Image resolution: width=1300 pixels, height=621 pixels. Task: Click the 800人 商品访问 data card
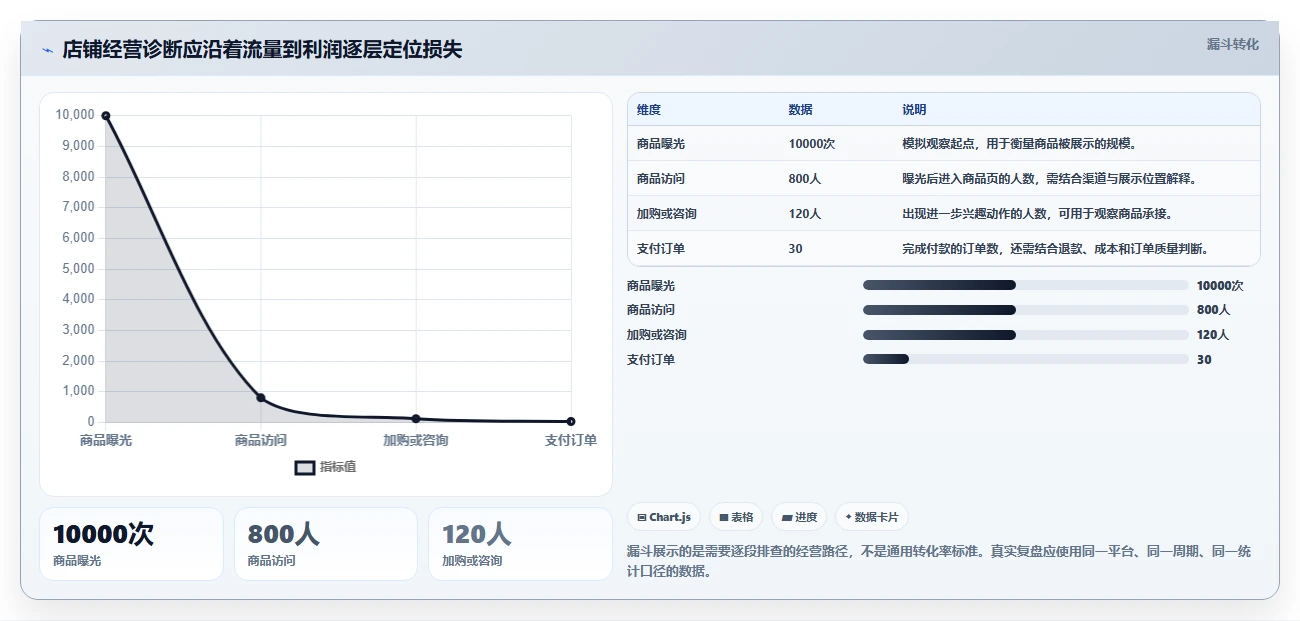(x=325, y=544)
